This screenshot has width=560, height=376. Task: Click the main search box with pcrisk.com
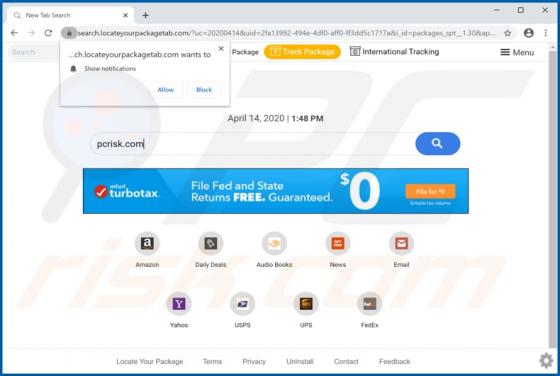pyautogui.click(x=252, y=144)
